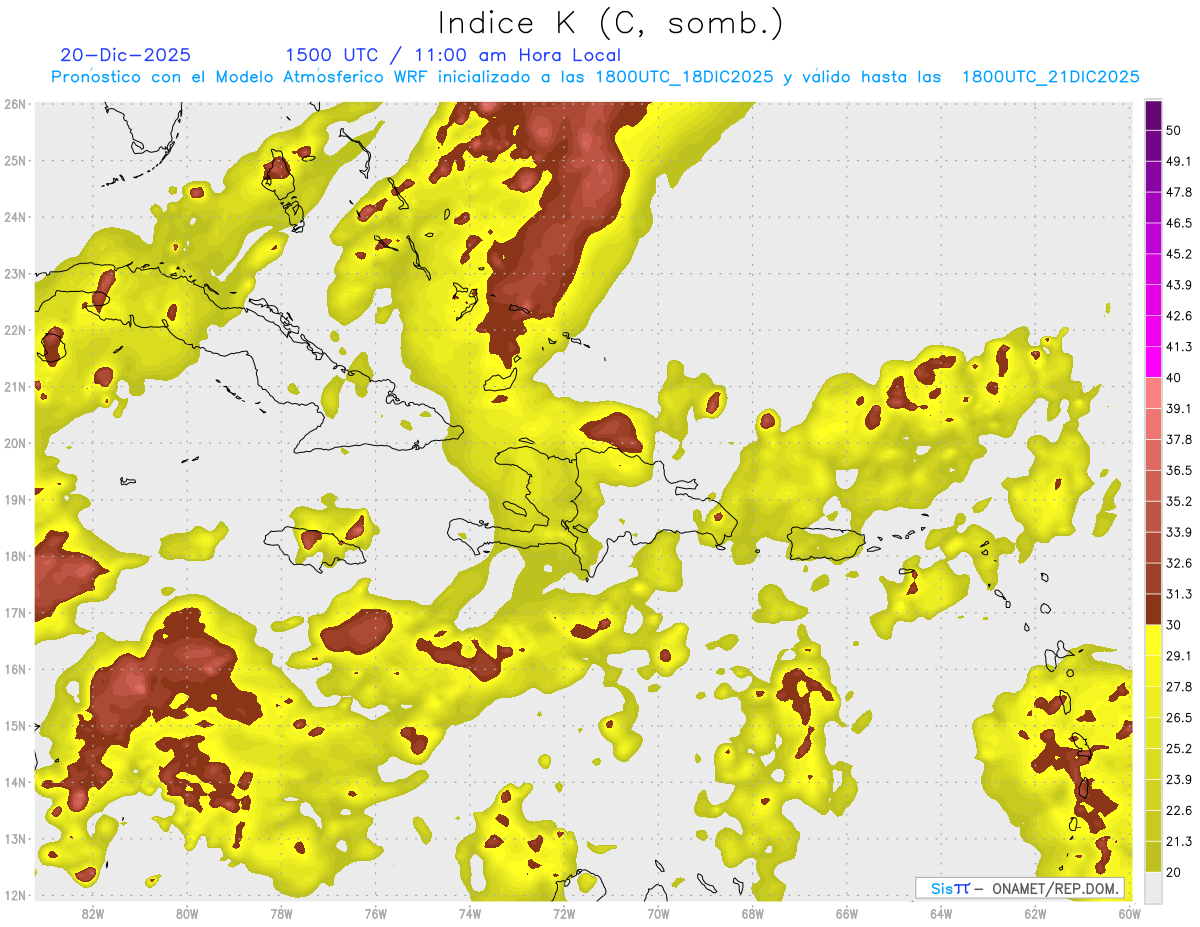
Task: Click the "25.2" value on the color scale
Action: pos(1179,748)
